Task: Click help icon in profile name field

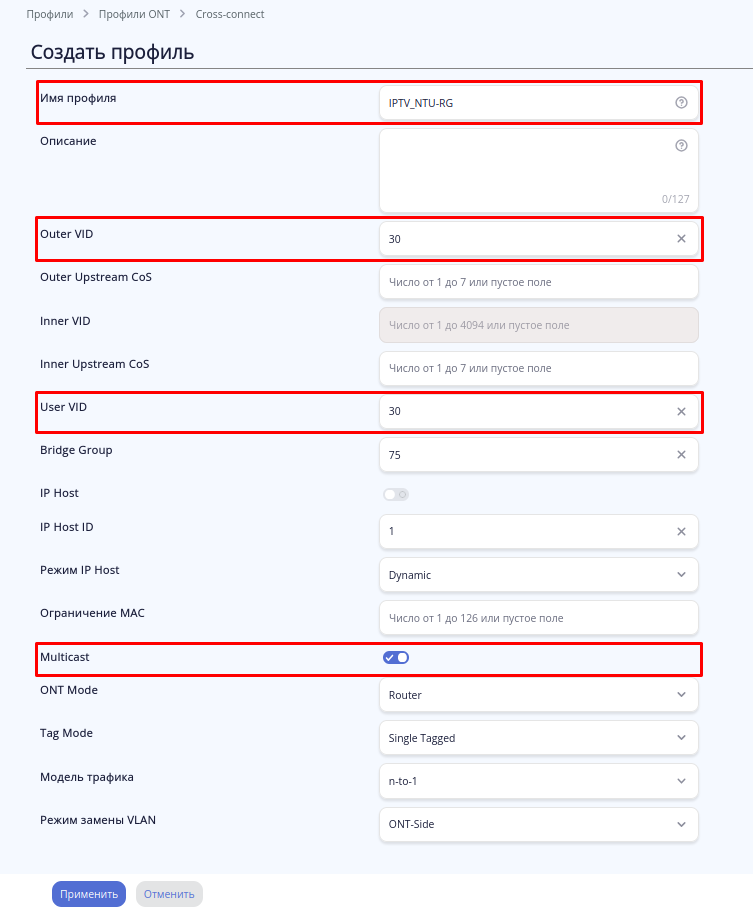Action: [681, 102]
